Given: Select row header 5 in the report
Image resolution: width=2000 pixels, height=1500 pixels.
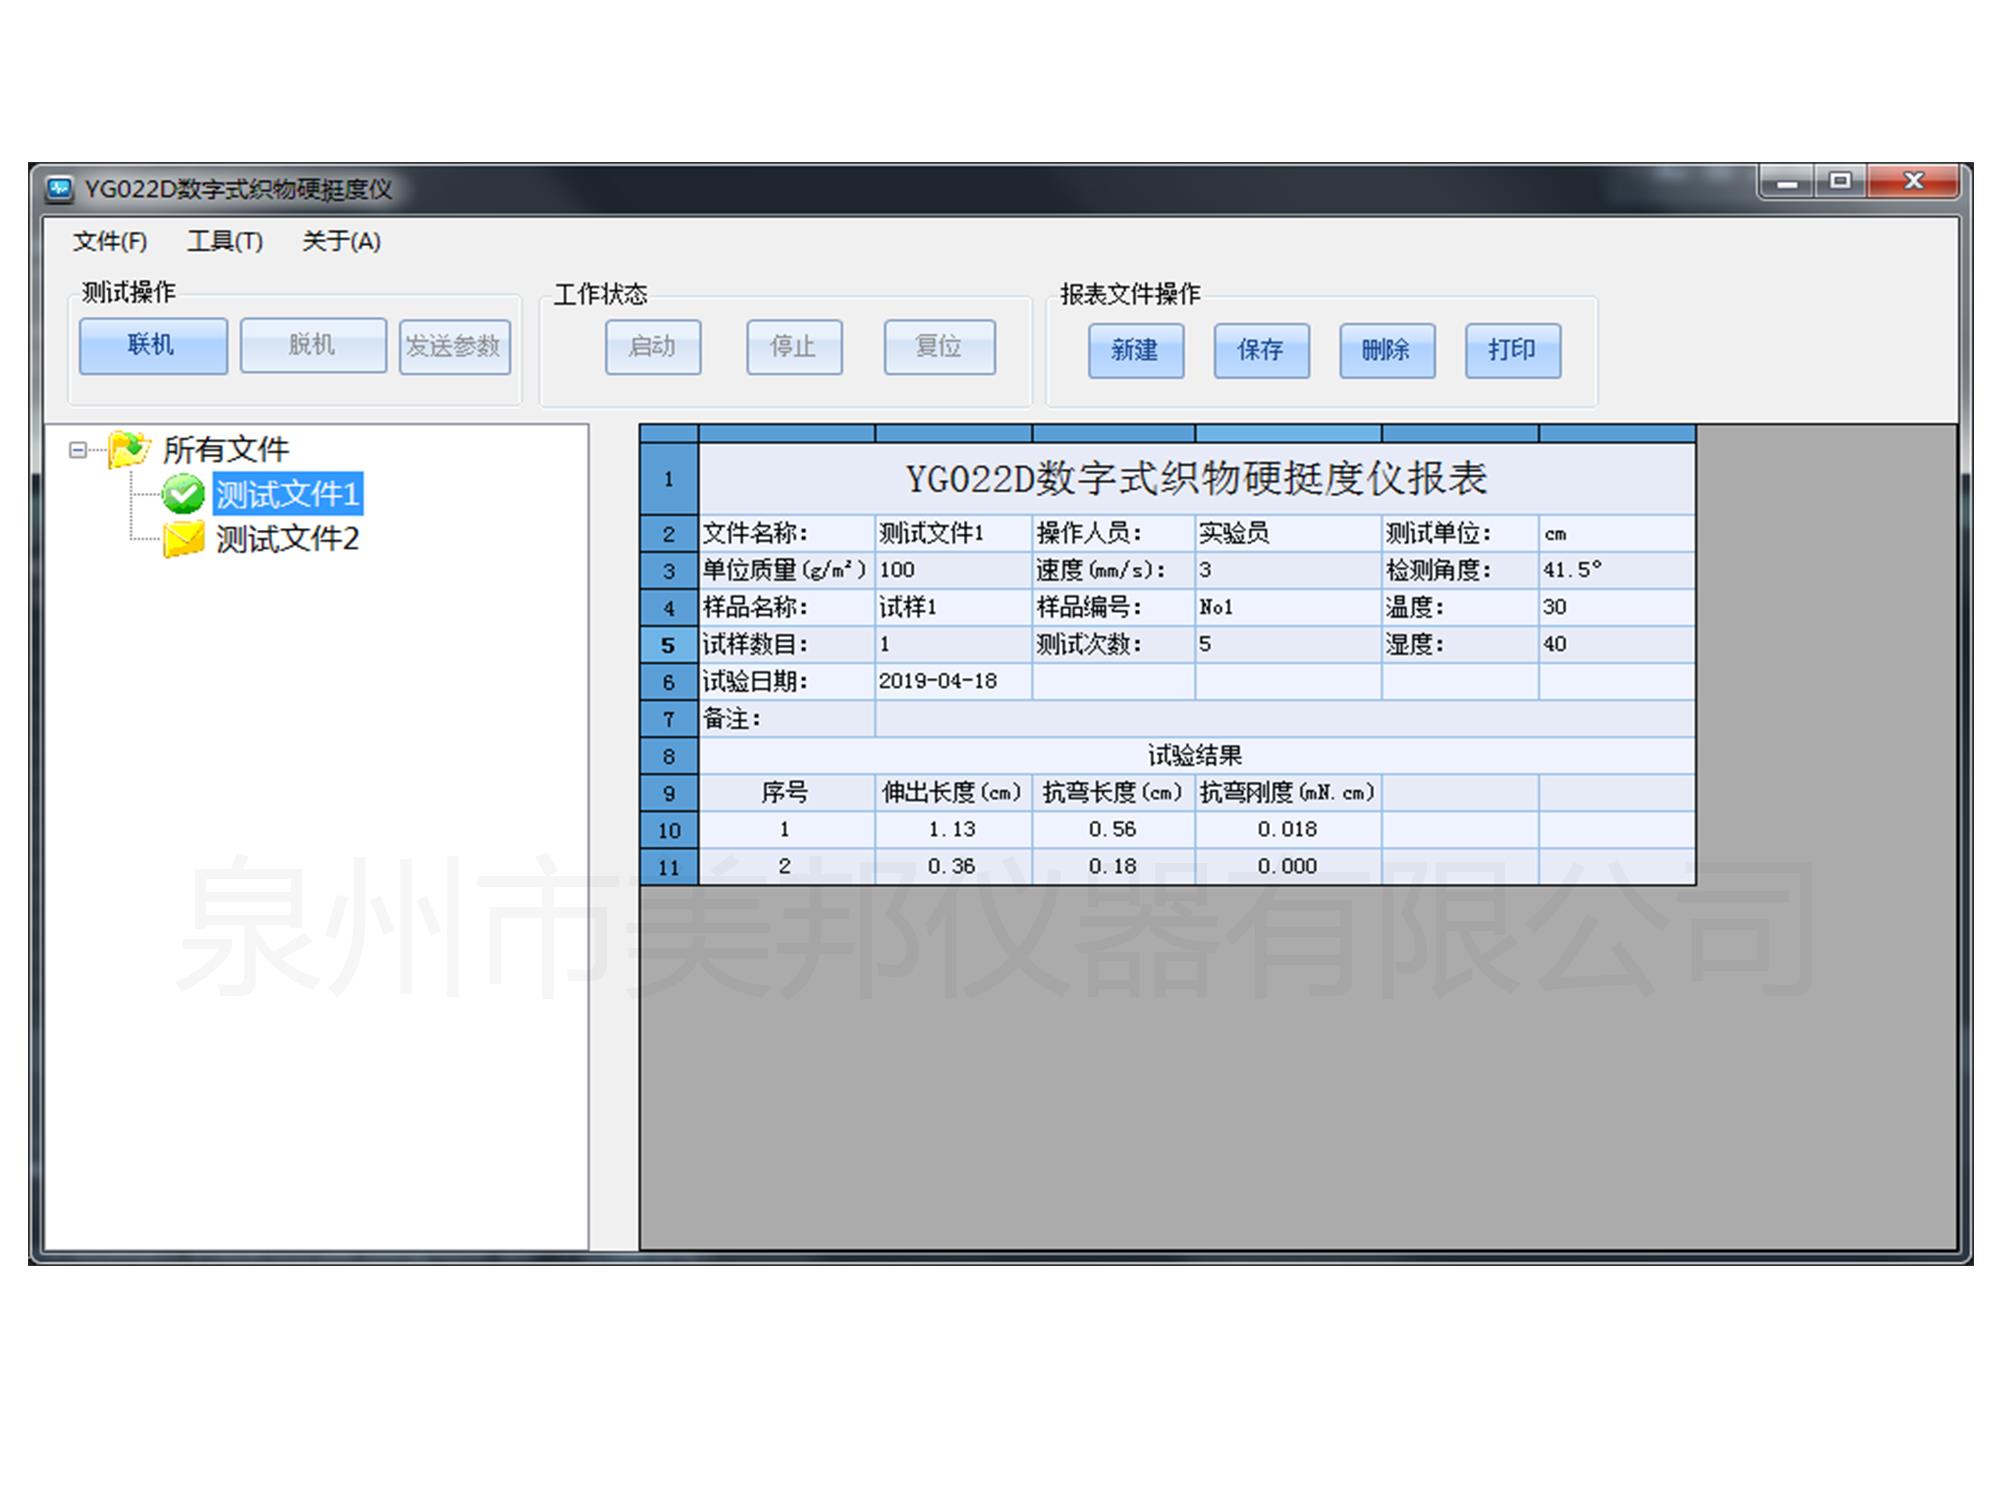Looking at the screenshot, I should point(669,645).
